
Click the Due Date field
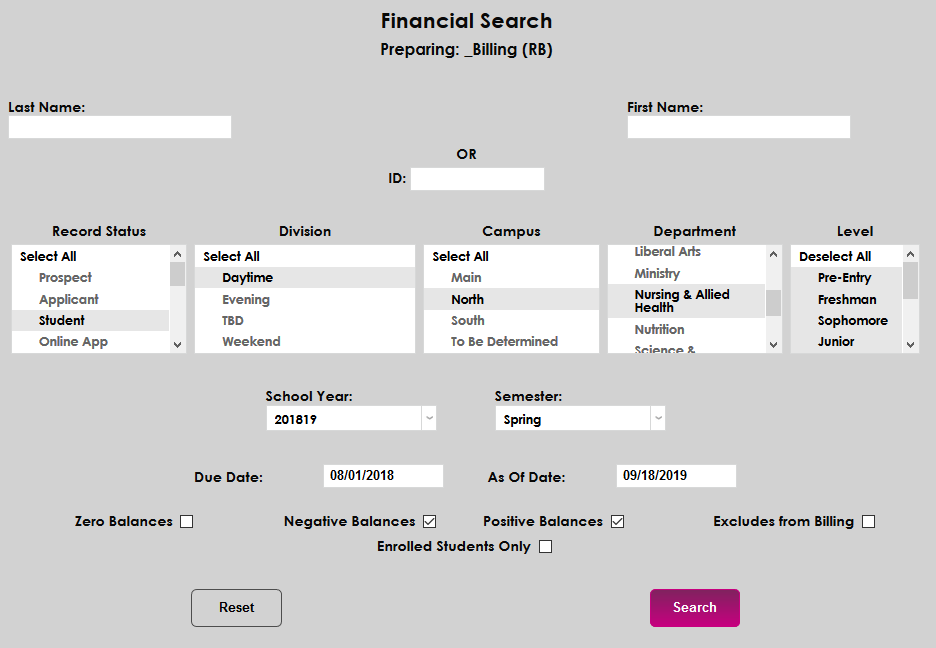[383, 476]
